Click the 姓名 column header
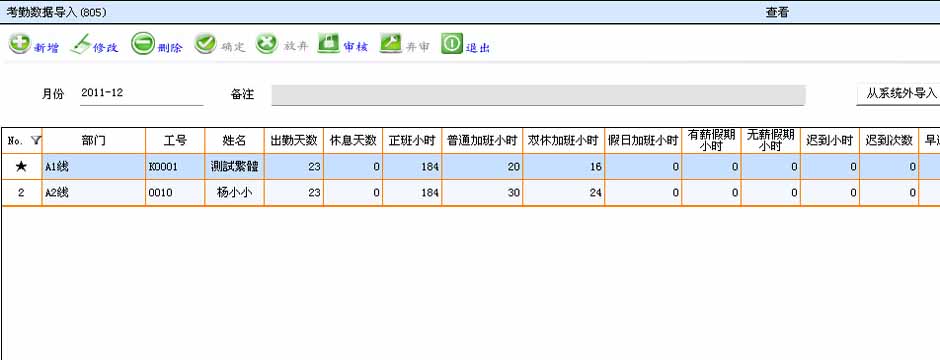 pyautogui.click(x=234, y=141)
